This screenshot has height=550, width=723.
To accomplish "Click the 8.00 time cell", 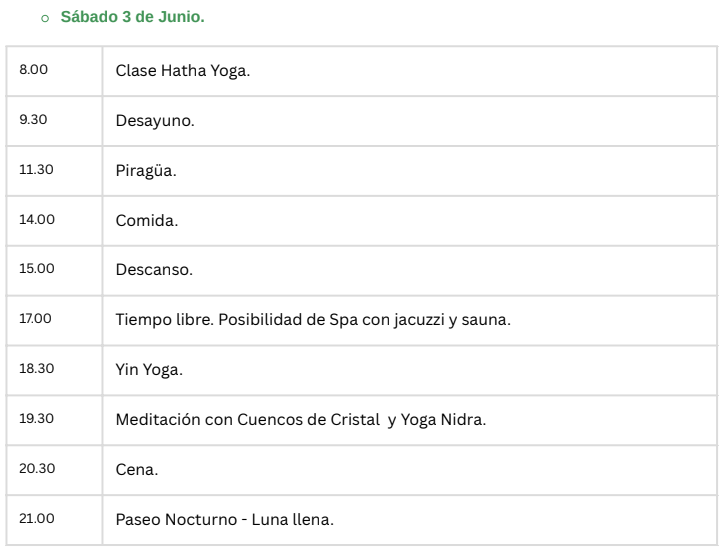I will (54, 71).
